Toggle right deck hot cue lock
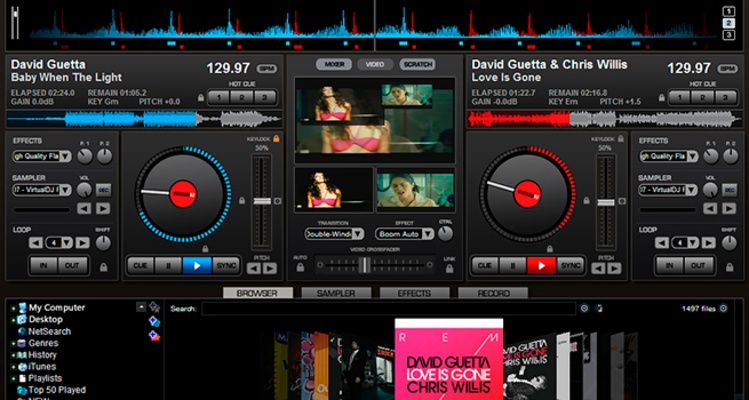Image resolution: width=749 pixels, height=400 pixels. coord(662,98)
